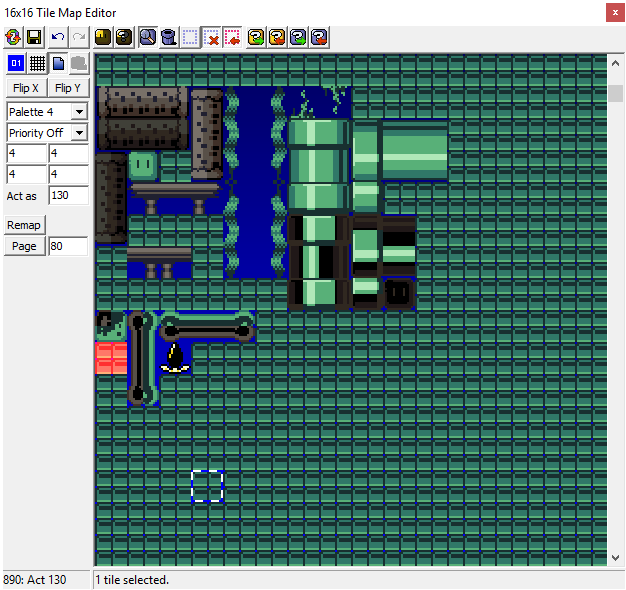
Task: Click the blue bucket icon
Action: tap(169, 38)
